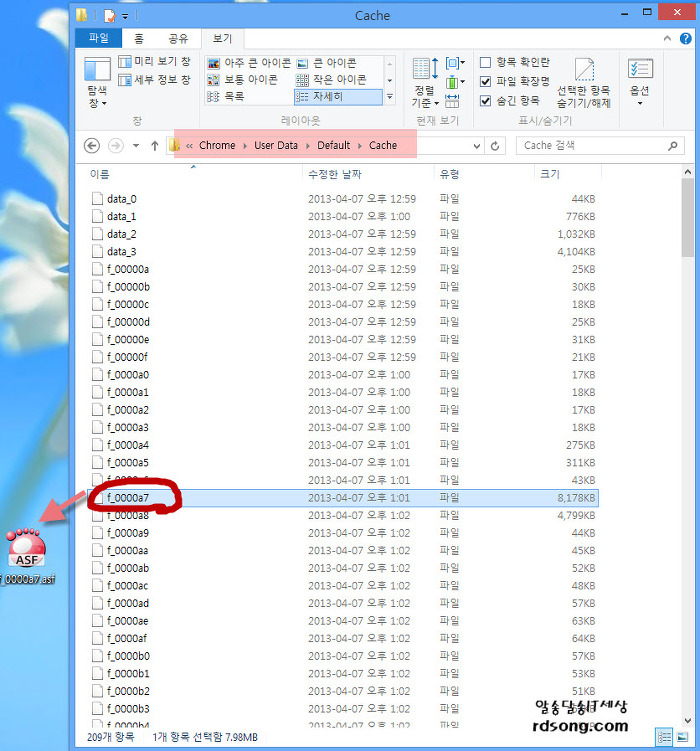Expand the layout gallery more arrow
Viewport: 700px width, 751px height.
(x=389, y=97)
